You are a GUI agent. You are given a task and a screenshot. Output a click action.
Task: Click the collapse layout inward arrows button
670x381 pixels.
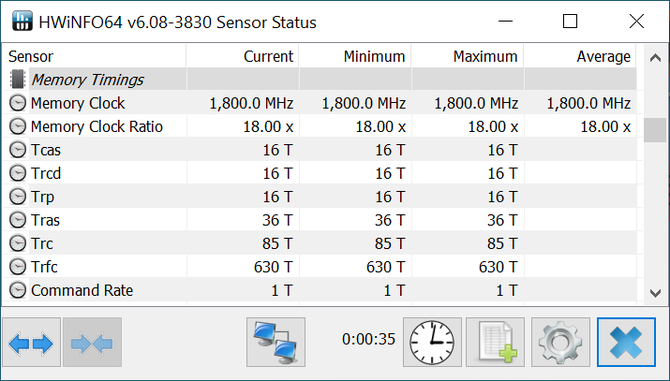click(x=92, y=342)
